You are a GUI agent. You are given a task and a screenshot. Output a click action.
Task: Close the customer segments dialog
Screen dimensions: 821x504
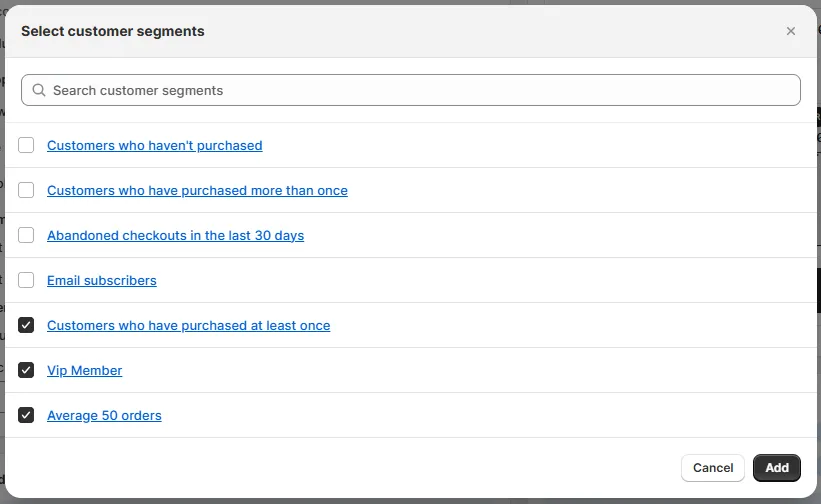[791, 31]
